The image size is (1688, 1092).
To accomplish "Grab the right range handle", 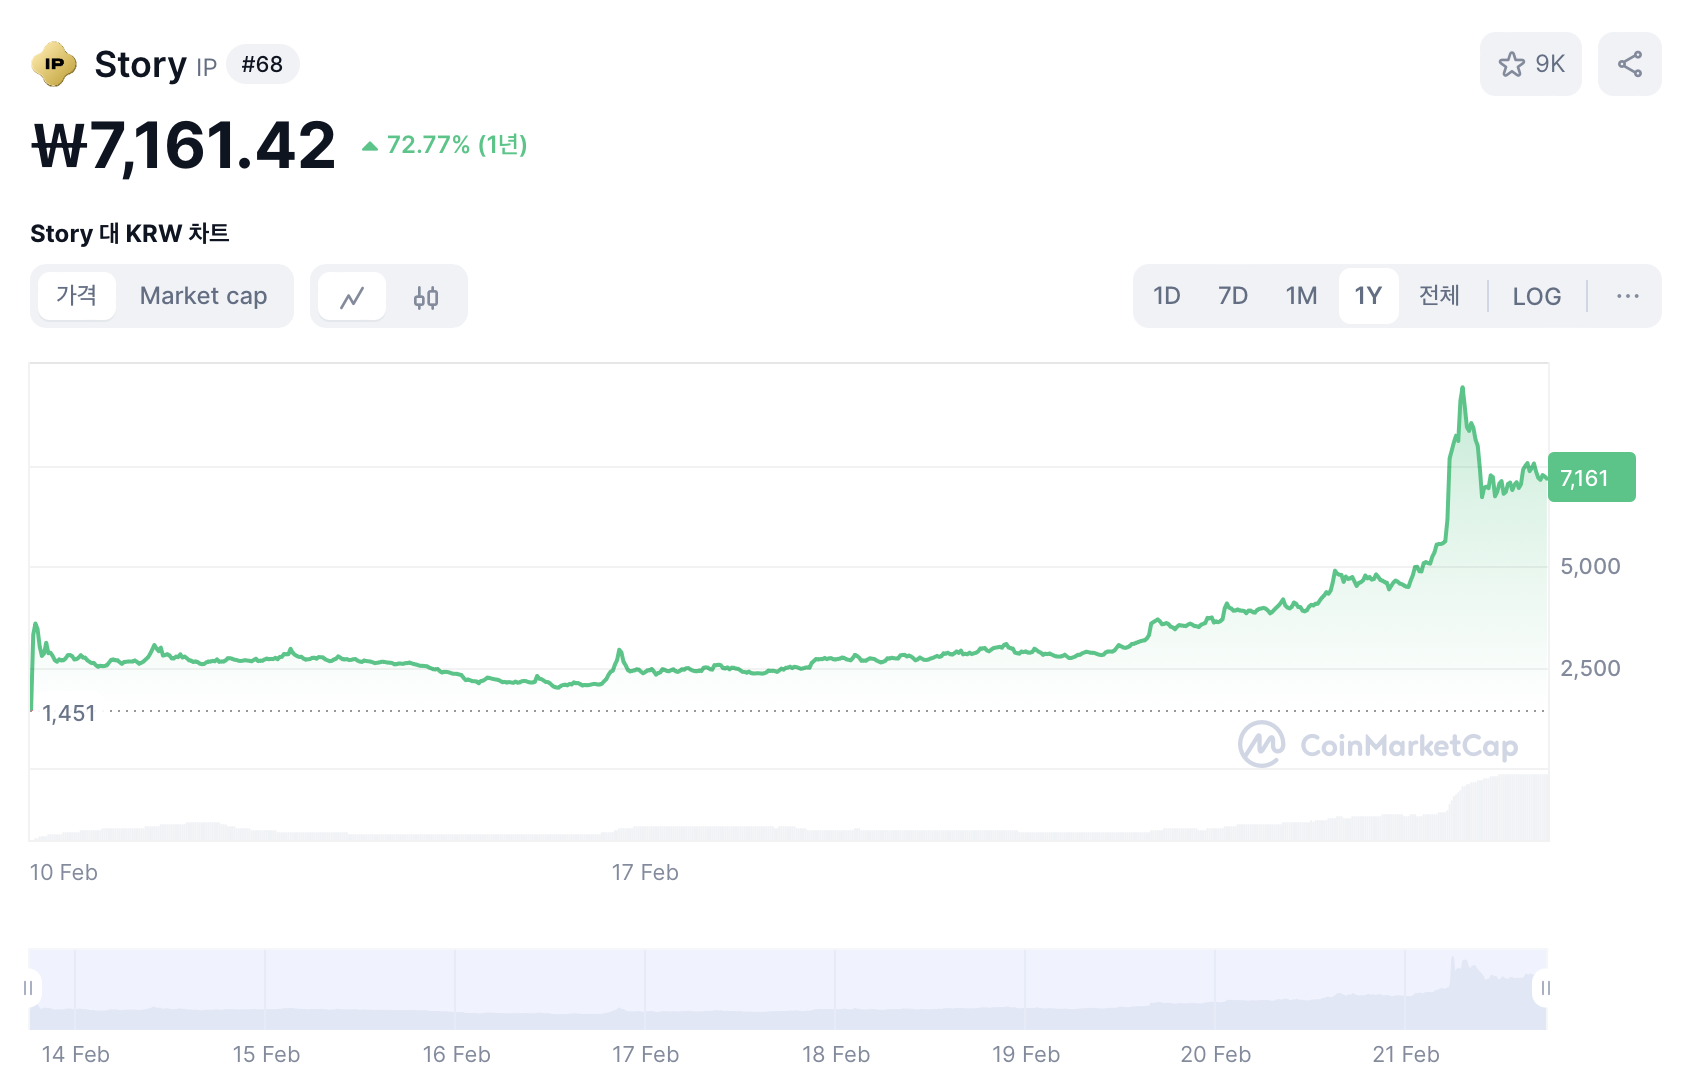I will 1545,988.
